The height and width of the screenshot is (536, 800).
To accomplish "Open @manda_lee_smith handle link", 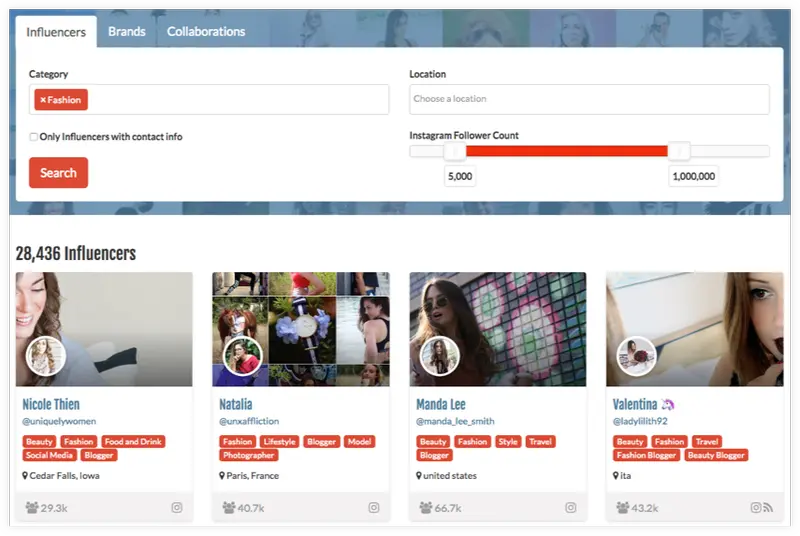I will 455,421.
